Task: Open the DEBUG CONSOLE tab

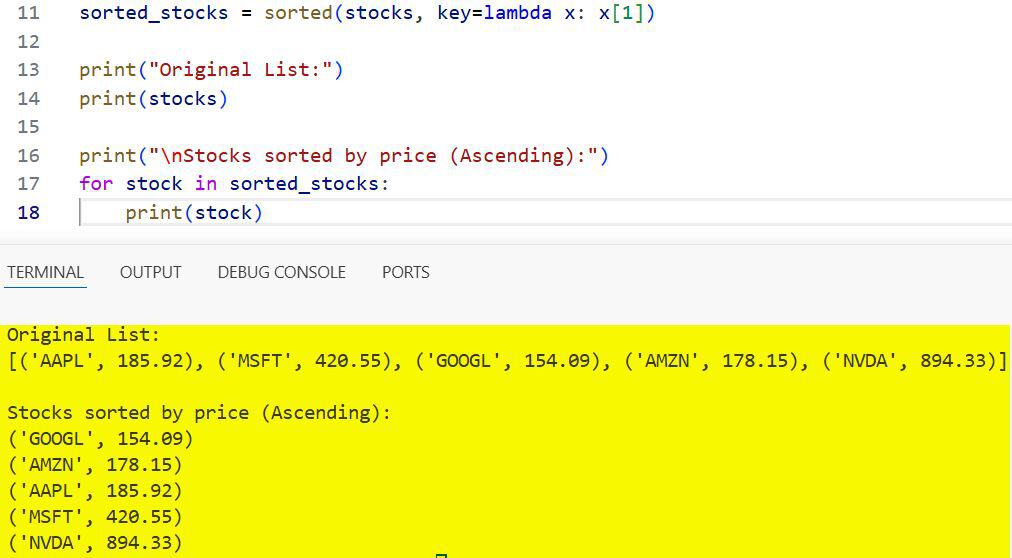Action: pos(281,272)
